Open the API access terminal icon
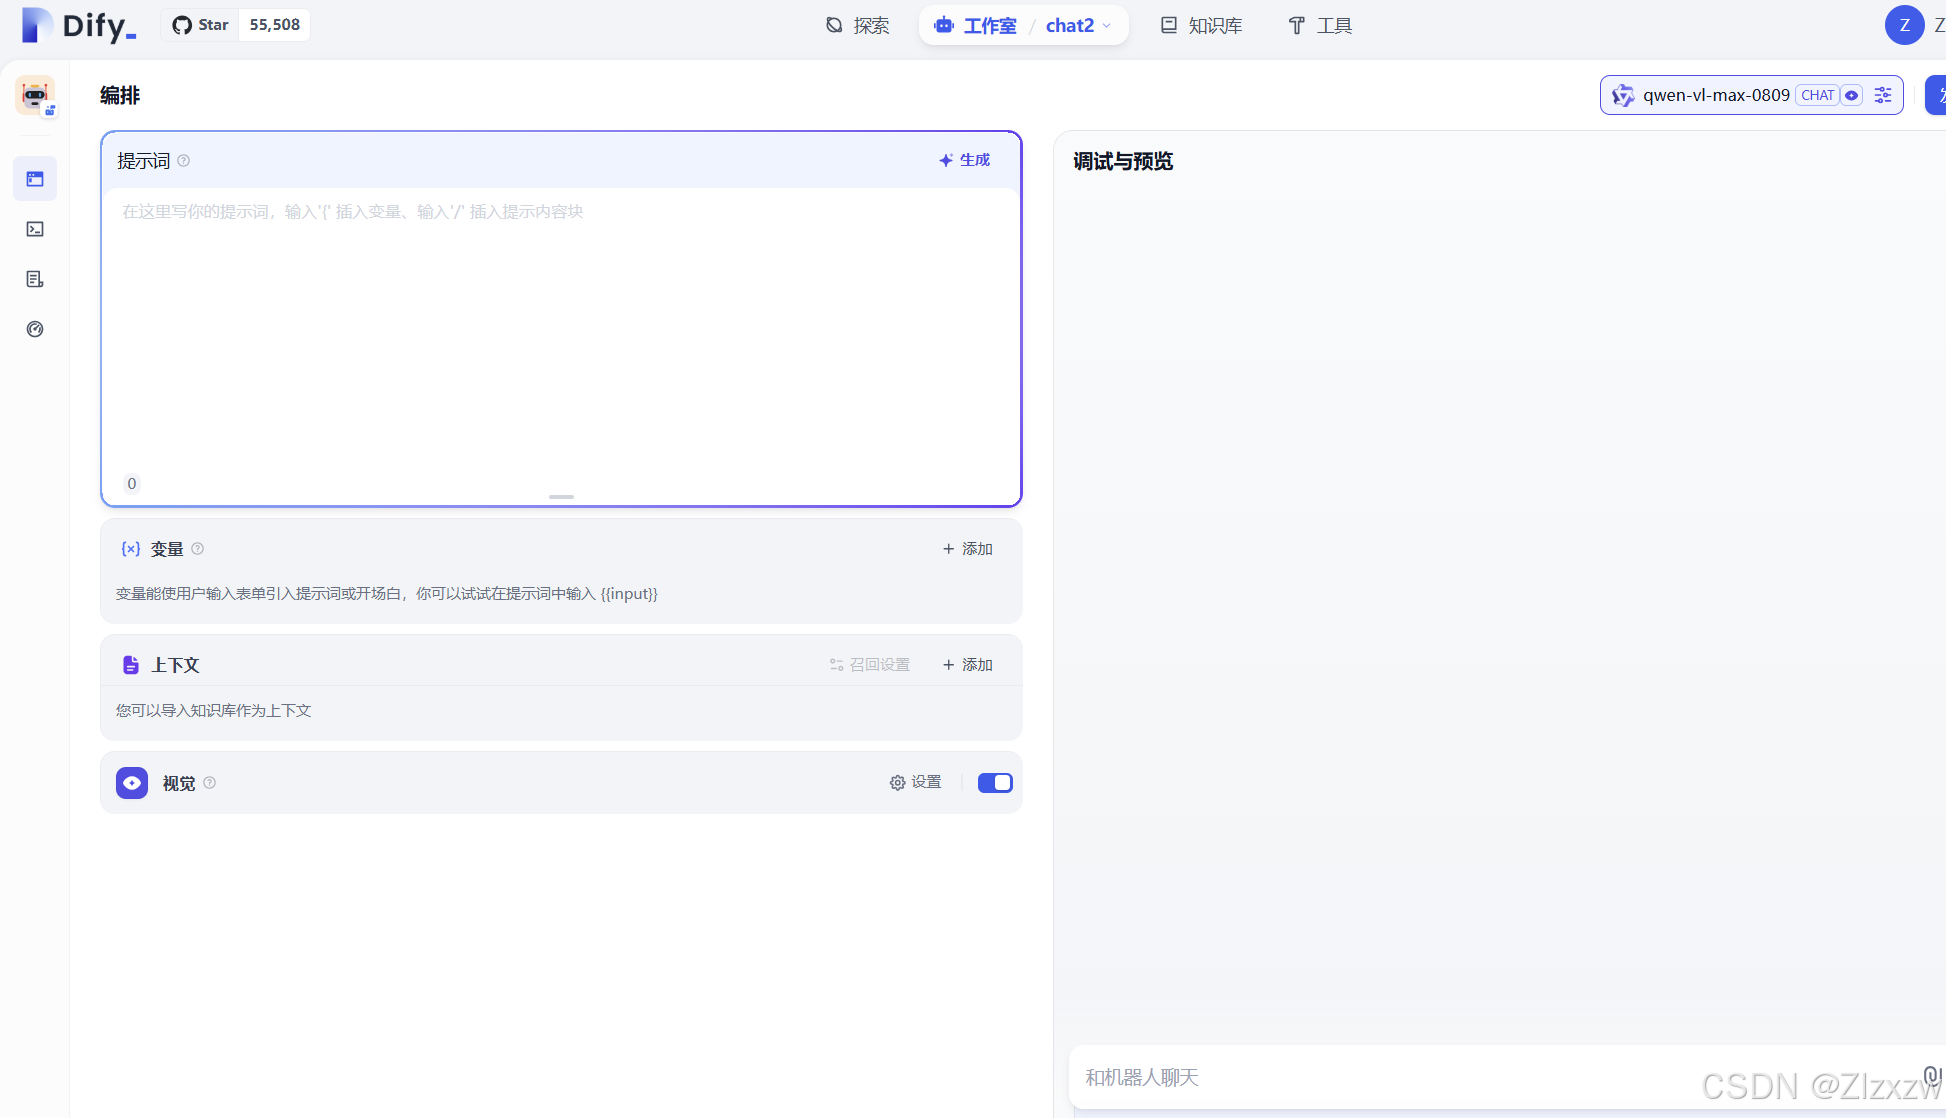1946x1118 pixels. [x=35, y=229]
